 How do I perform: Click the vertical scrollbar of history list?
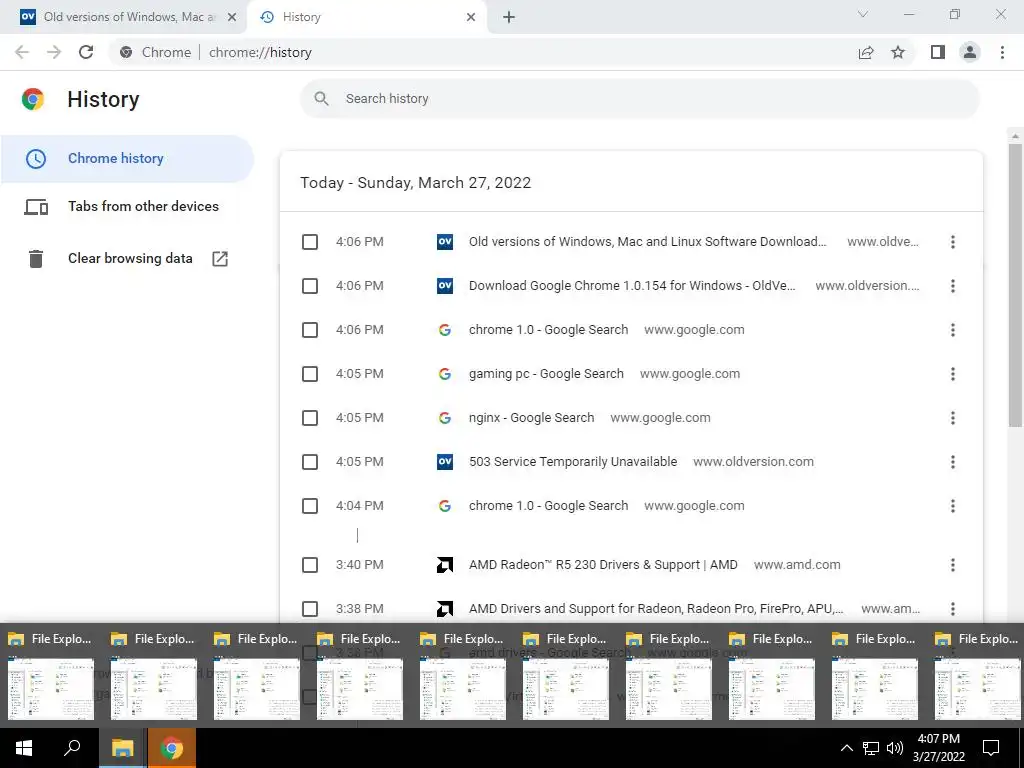1015,285
